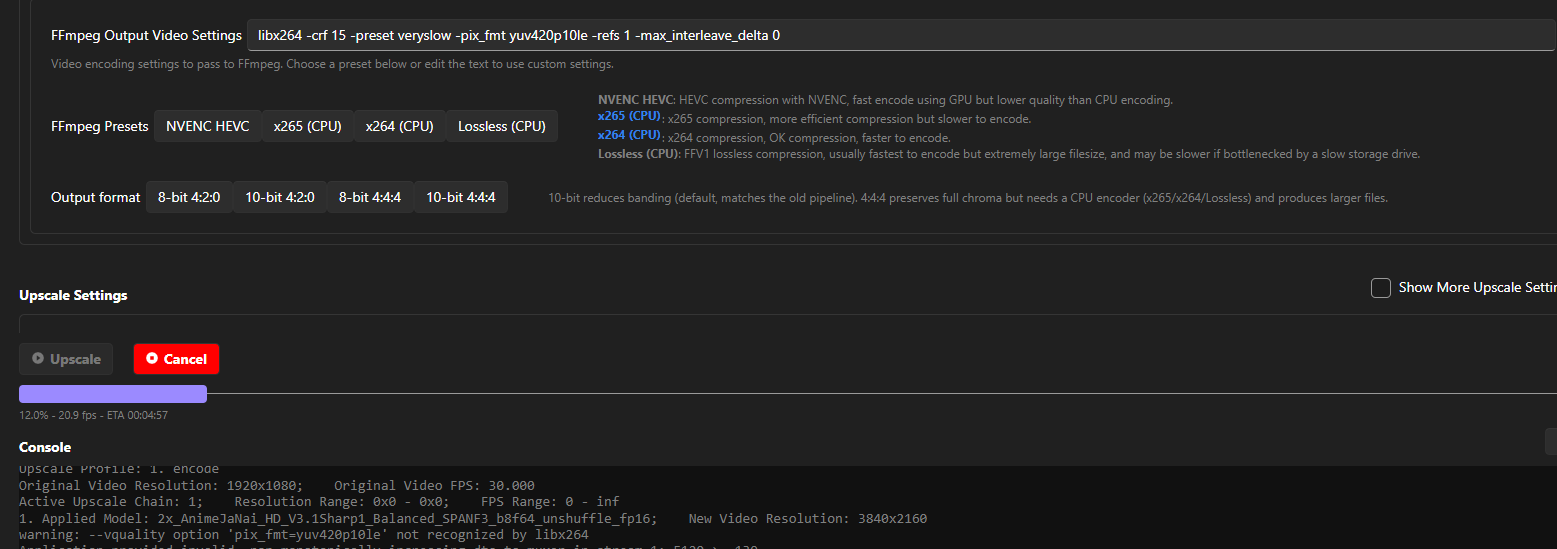Stop the job with the red Cancel button
The height and width of the screenshot is (549, 1557).
coord(176,359)
